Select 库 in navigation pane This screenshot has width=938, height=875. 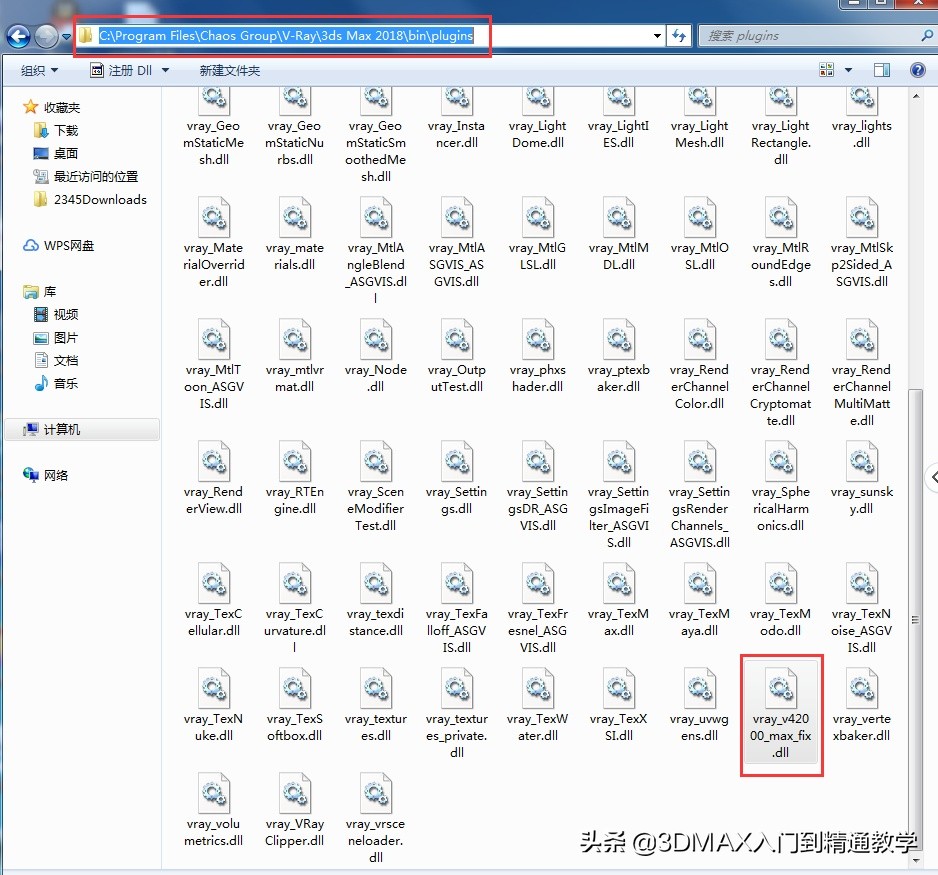[x=39, y=292]
